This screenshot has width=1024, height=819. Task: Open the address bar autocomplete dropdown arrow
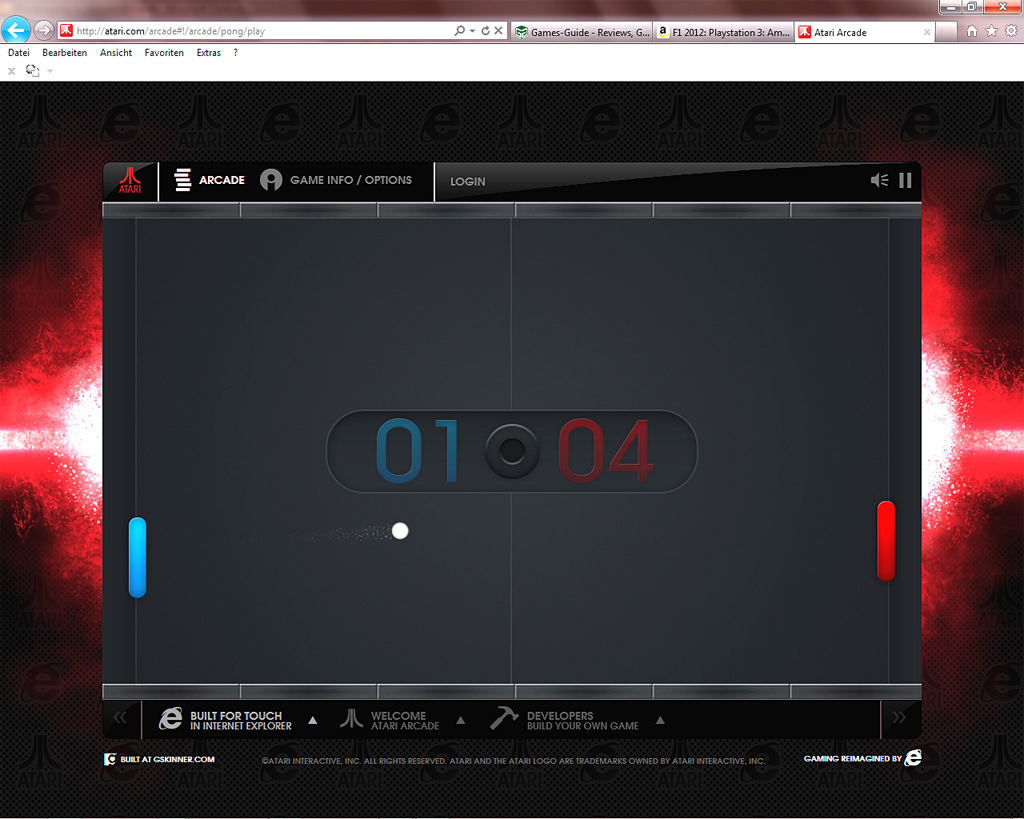[472, 31]
